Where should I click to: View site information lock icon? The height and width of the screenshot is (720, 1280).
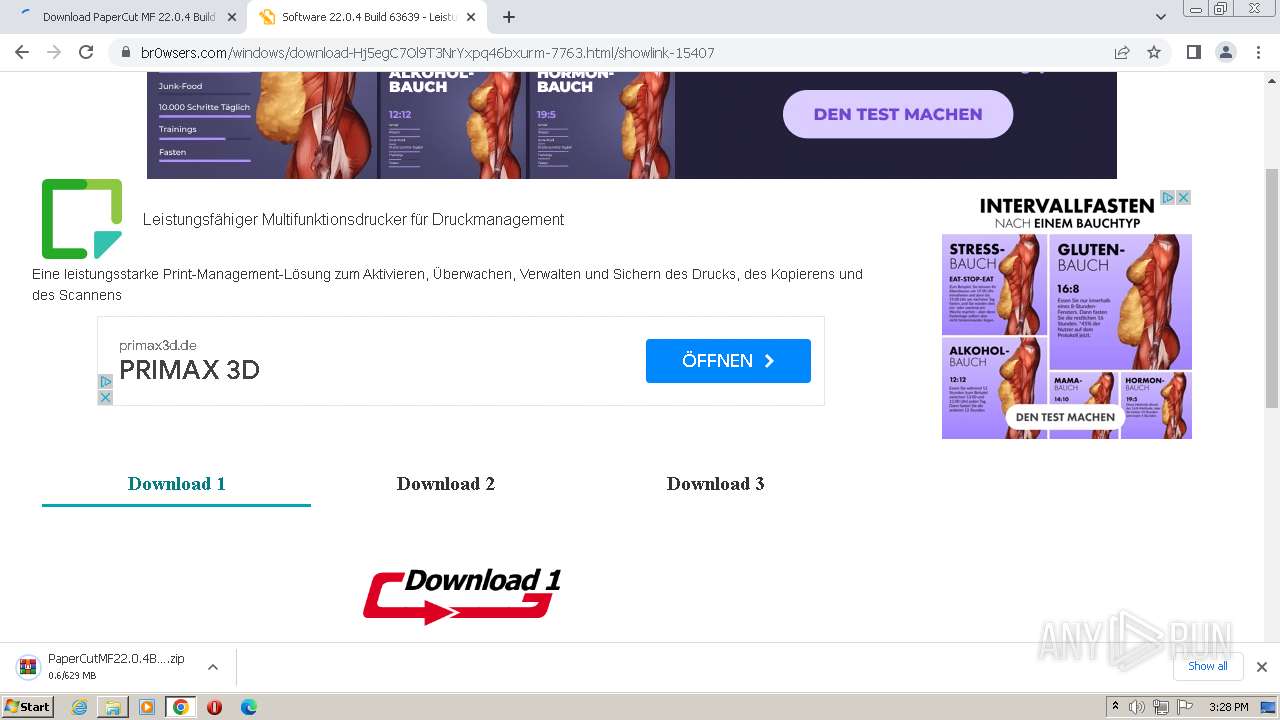coord(126,52)
